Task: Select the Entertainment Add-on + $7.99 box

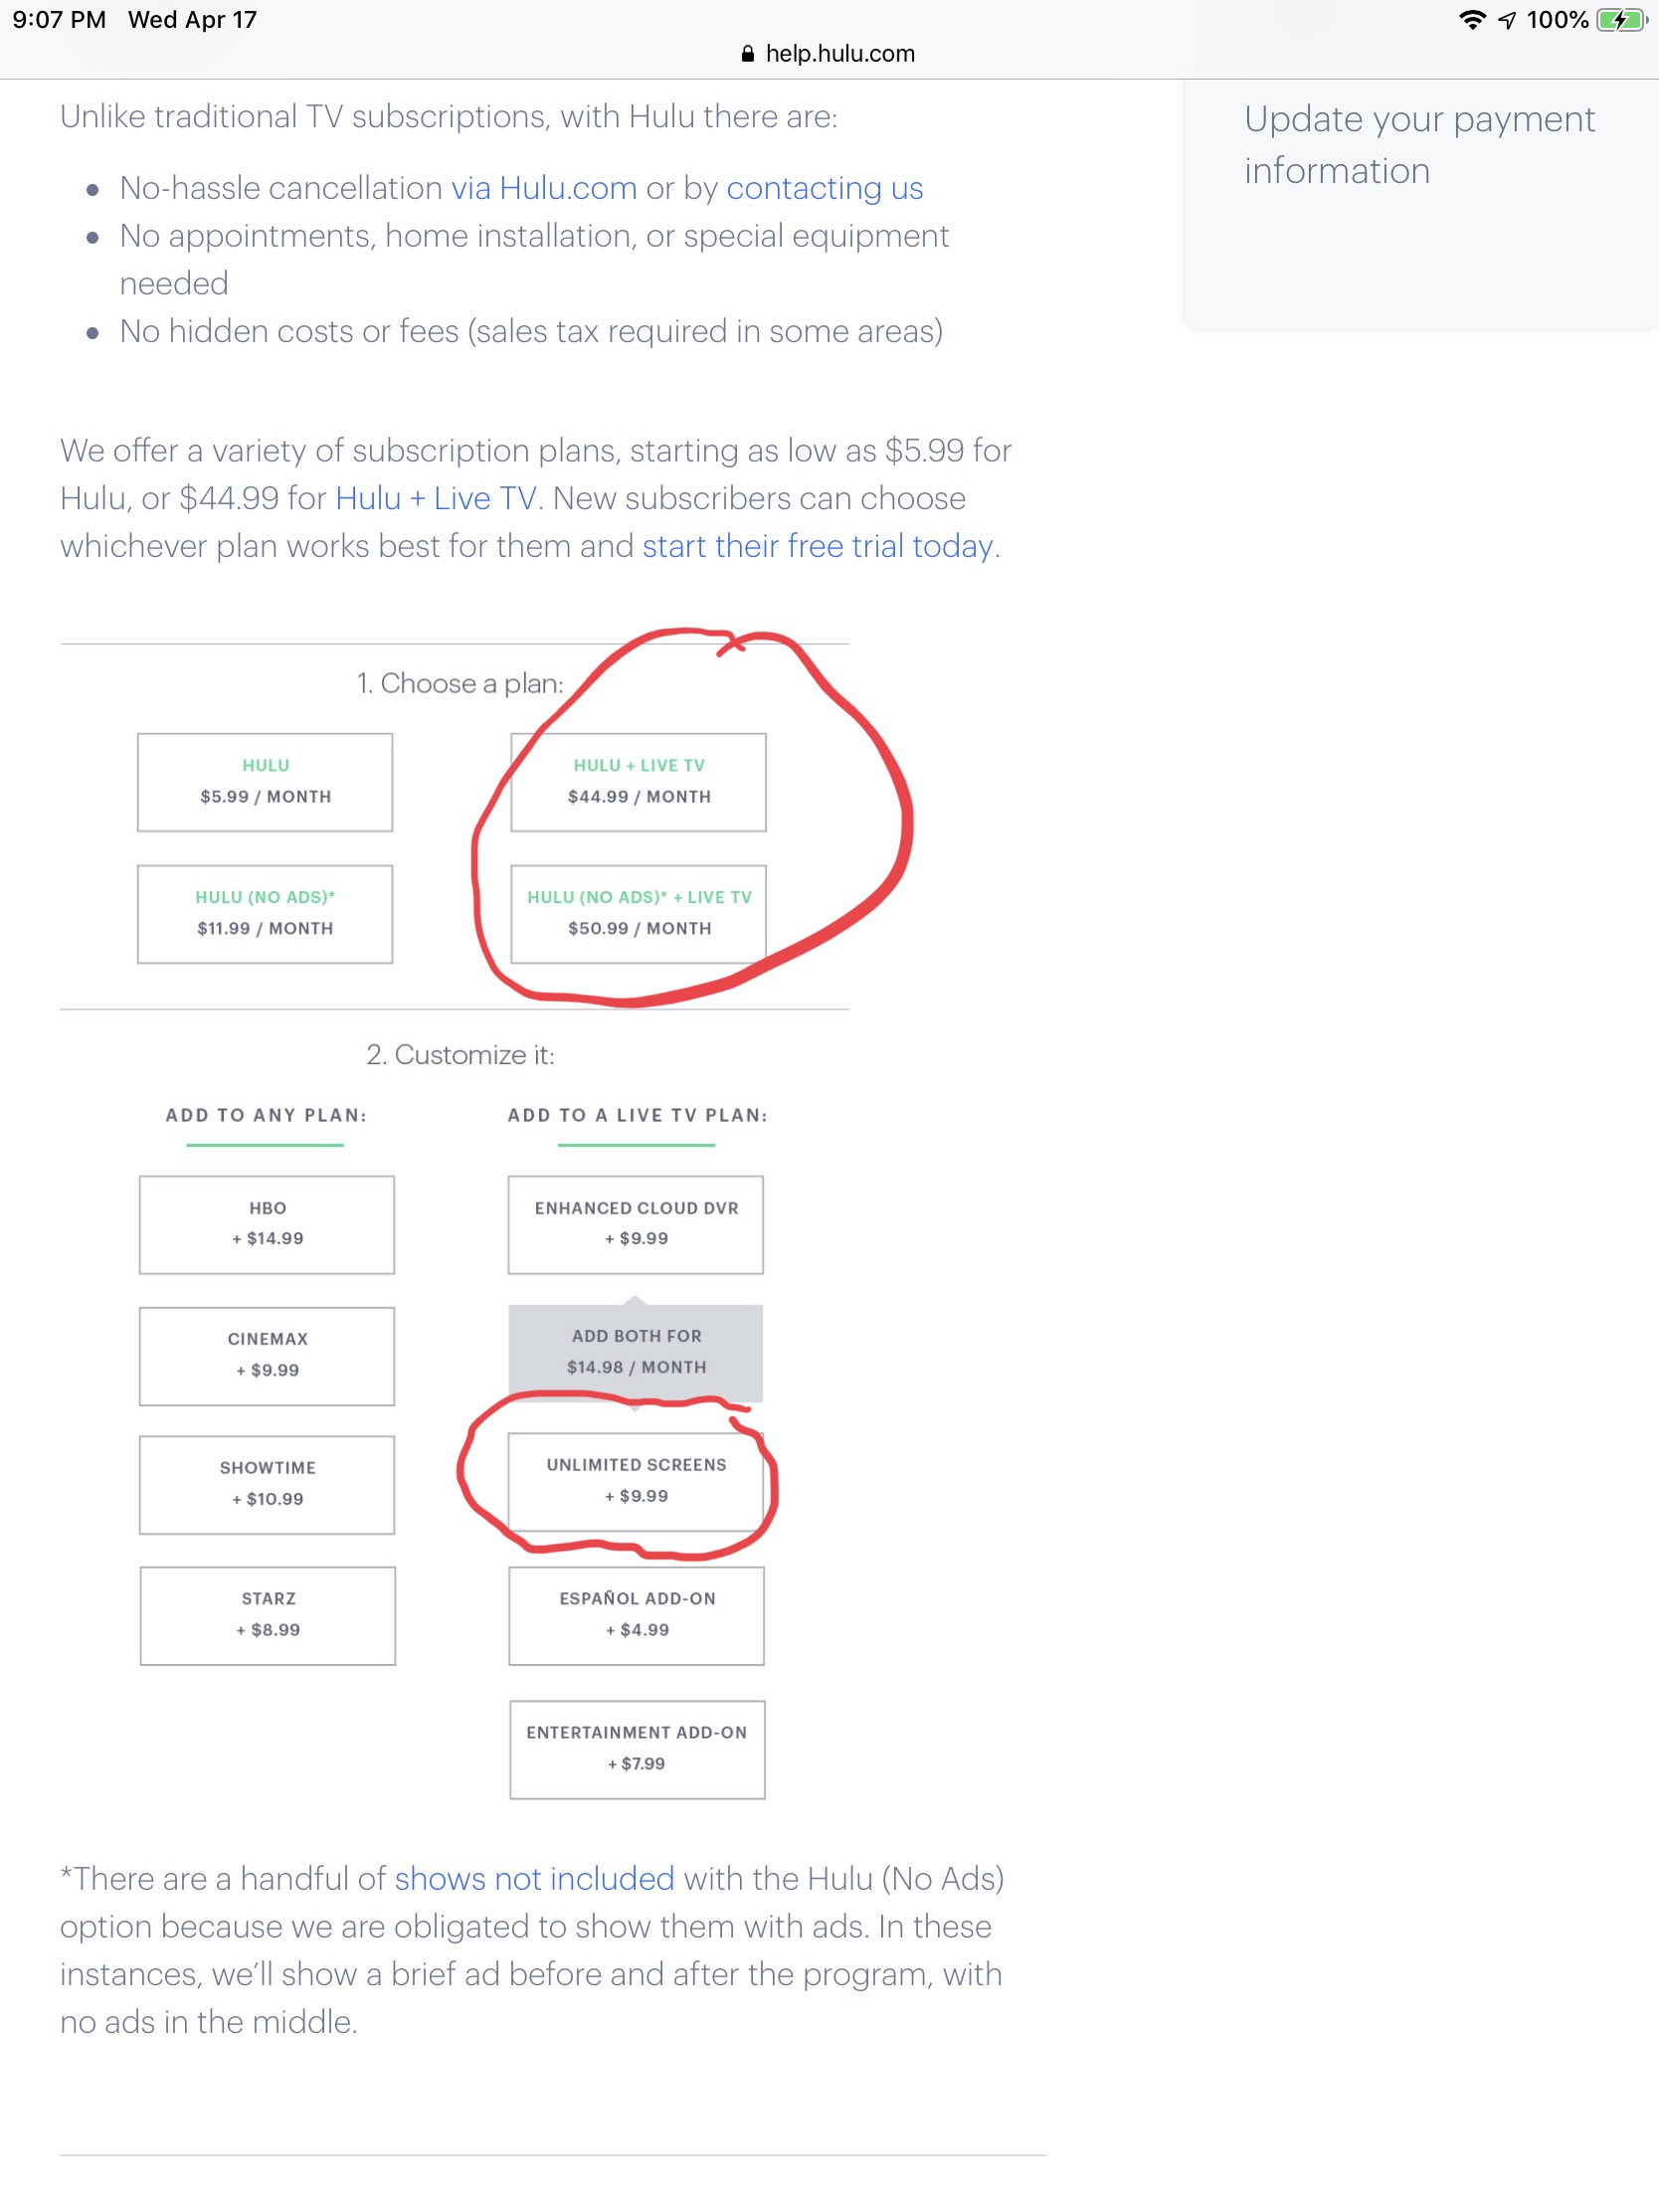Action: click(x=637, y=1749)
